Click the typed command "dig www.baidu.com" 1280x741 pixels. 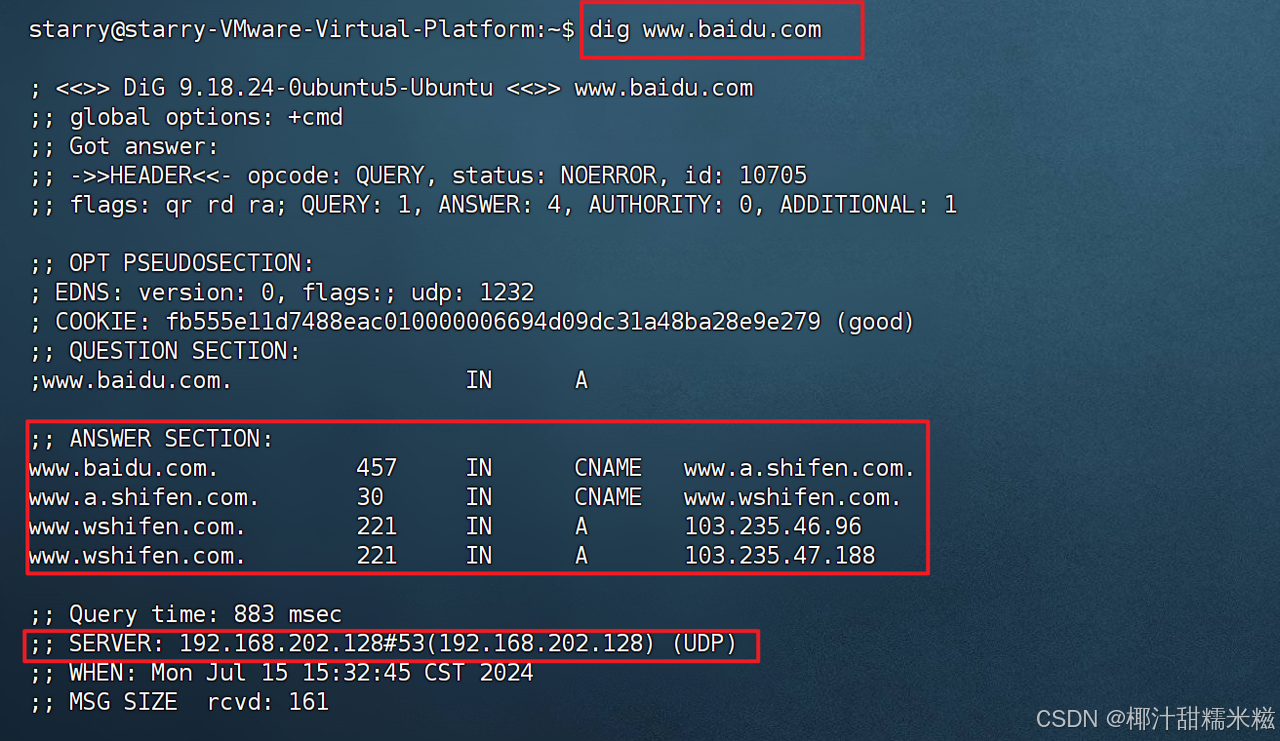click(705, 30)
